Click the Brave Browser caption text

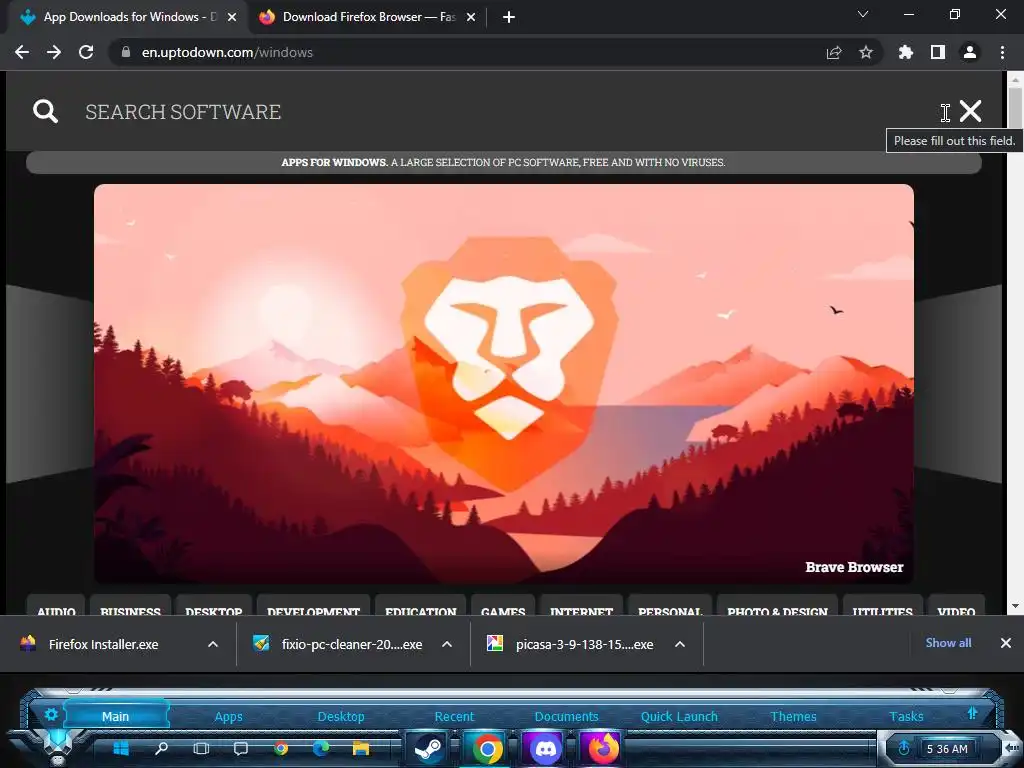tap(854, 567)
